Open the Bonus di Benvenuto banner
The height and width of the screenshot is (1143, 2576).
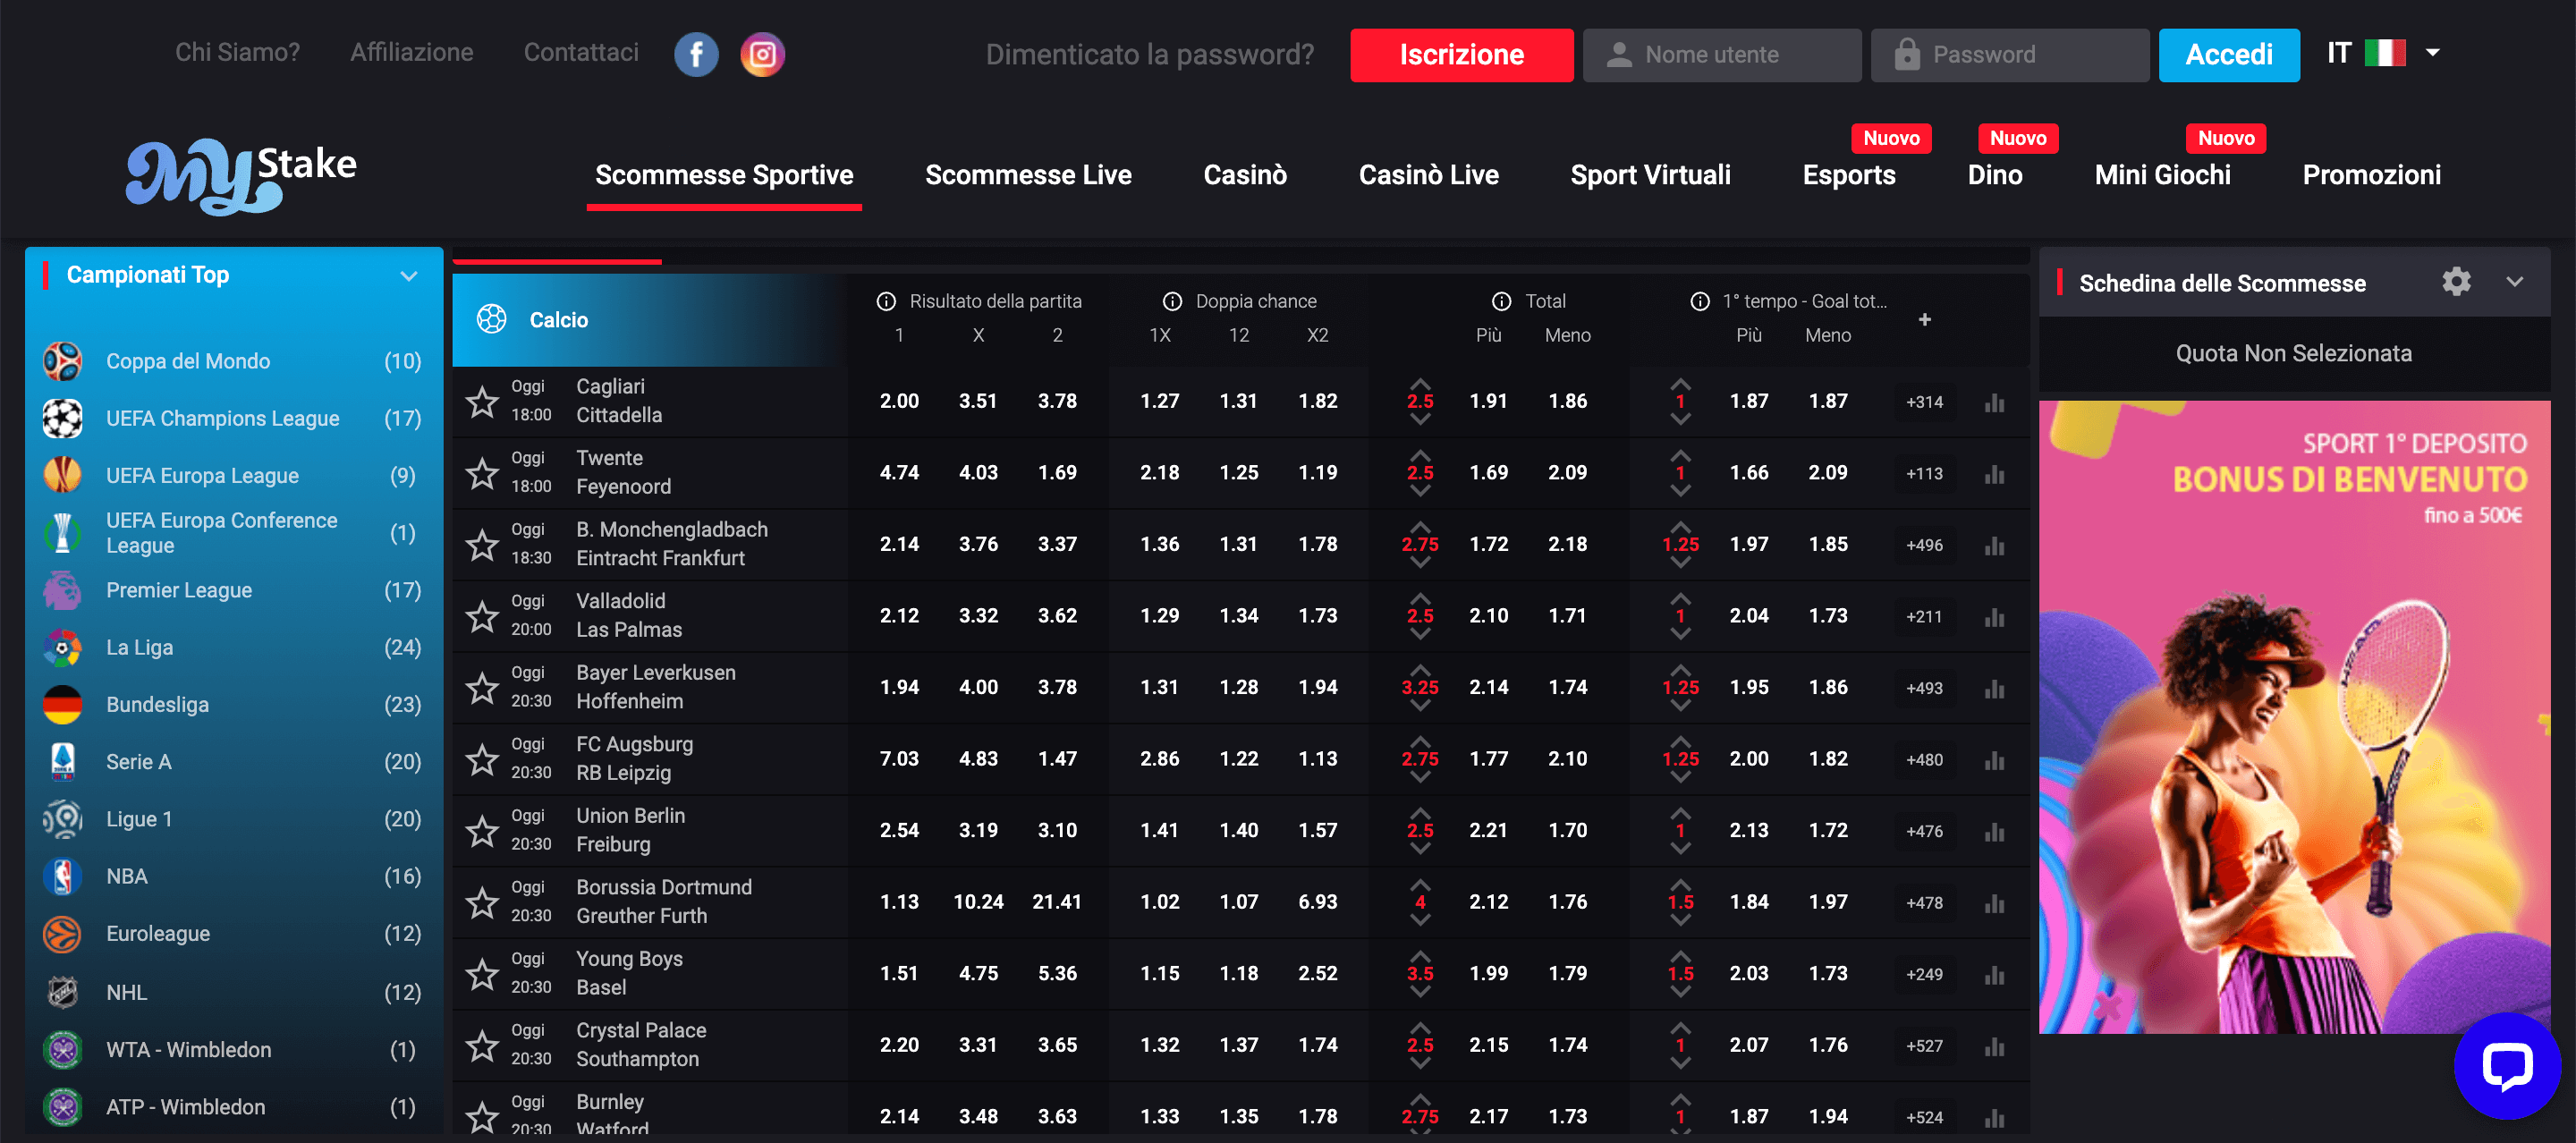[x=2294, y=717]
